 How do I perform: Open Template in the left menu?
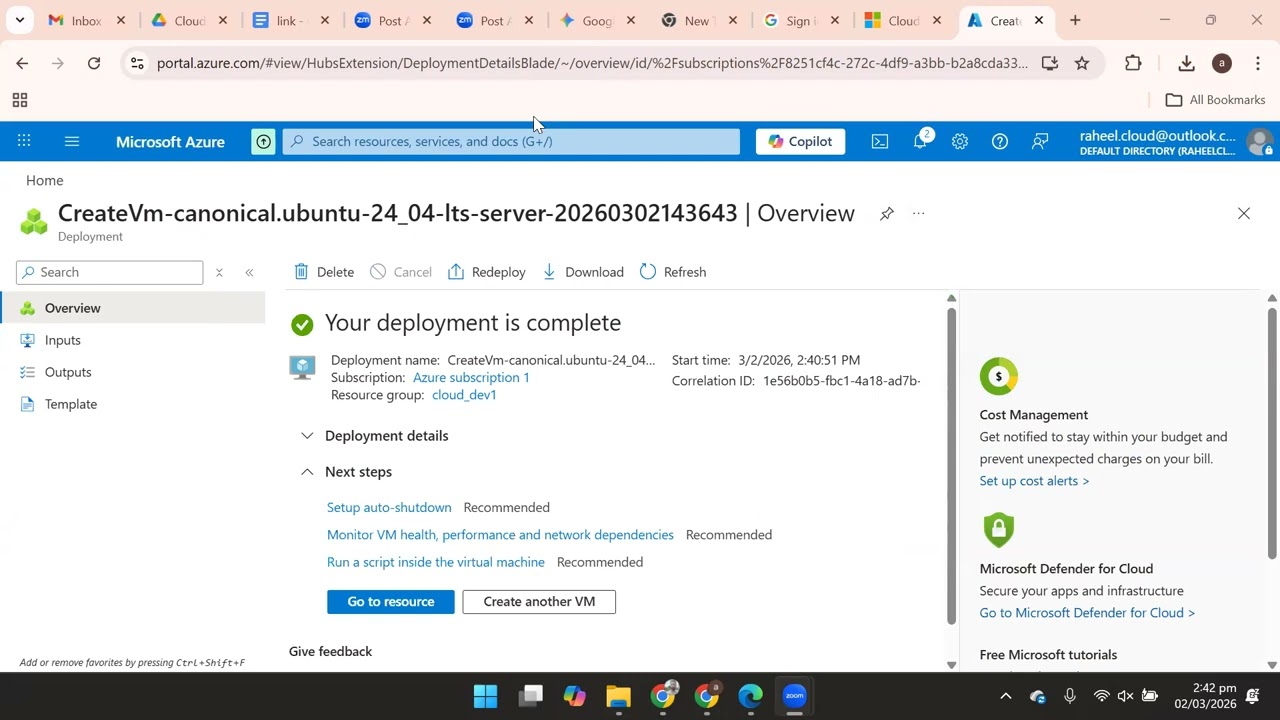133,404
